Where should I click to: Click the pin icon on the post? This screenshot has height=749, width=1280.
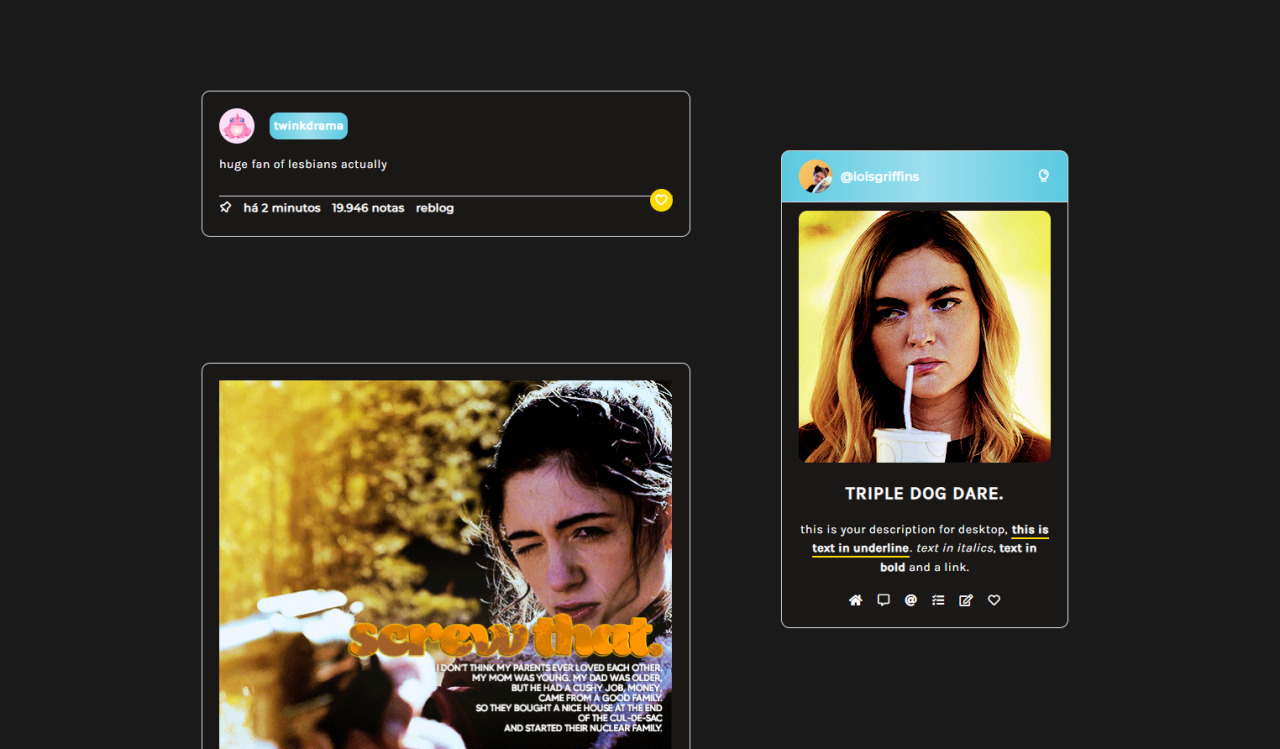(x=225, y=208)
